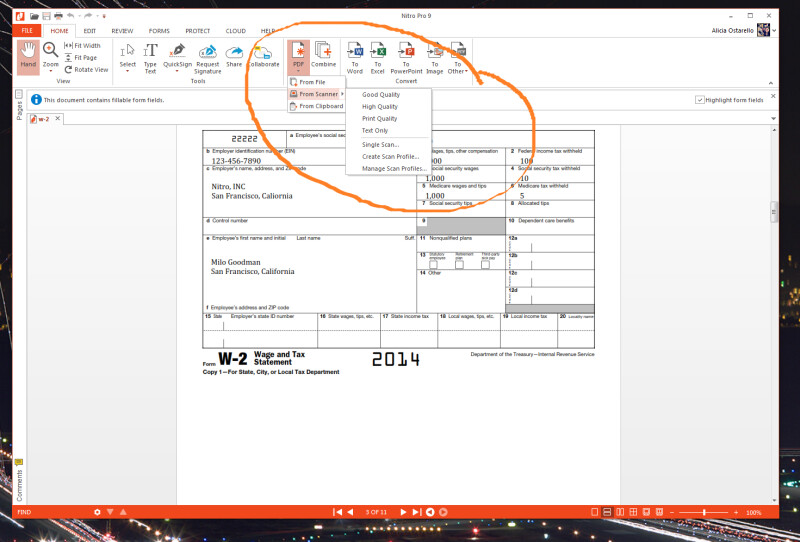This screenshot has height=542, width=800.
Task: Open the Collaborate tool
Action: click(x=264, y=55)
